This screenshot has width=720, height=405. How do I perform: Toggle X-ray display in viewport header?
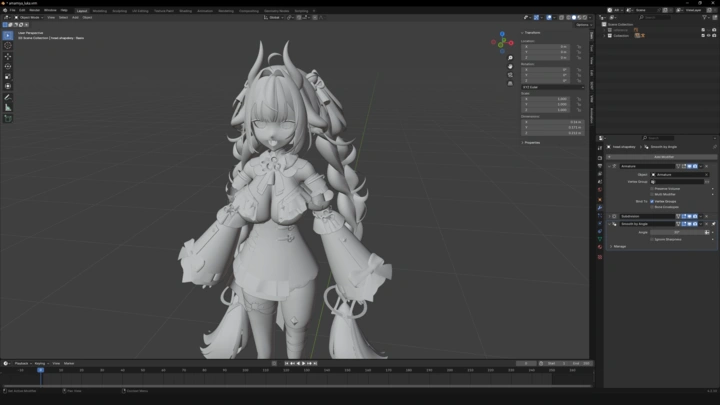pos(562,17)
